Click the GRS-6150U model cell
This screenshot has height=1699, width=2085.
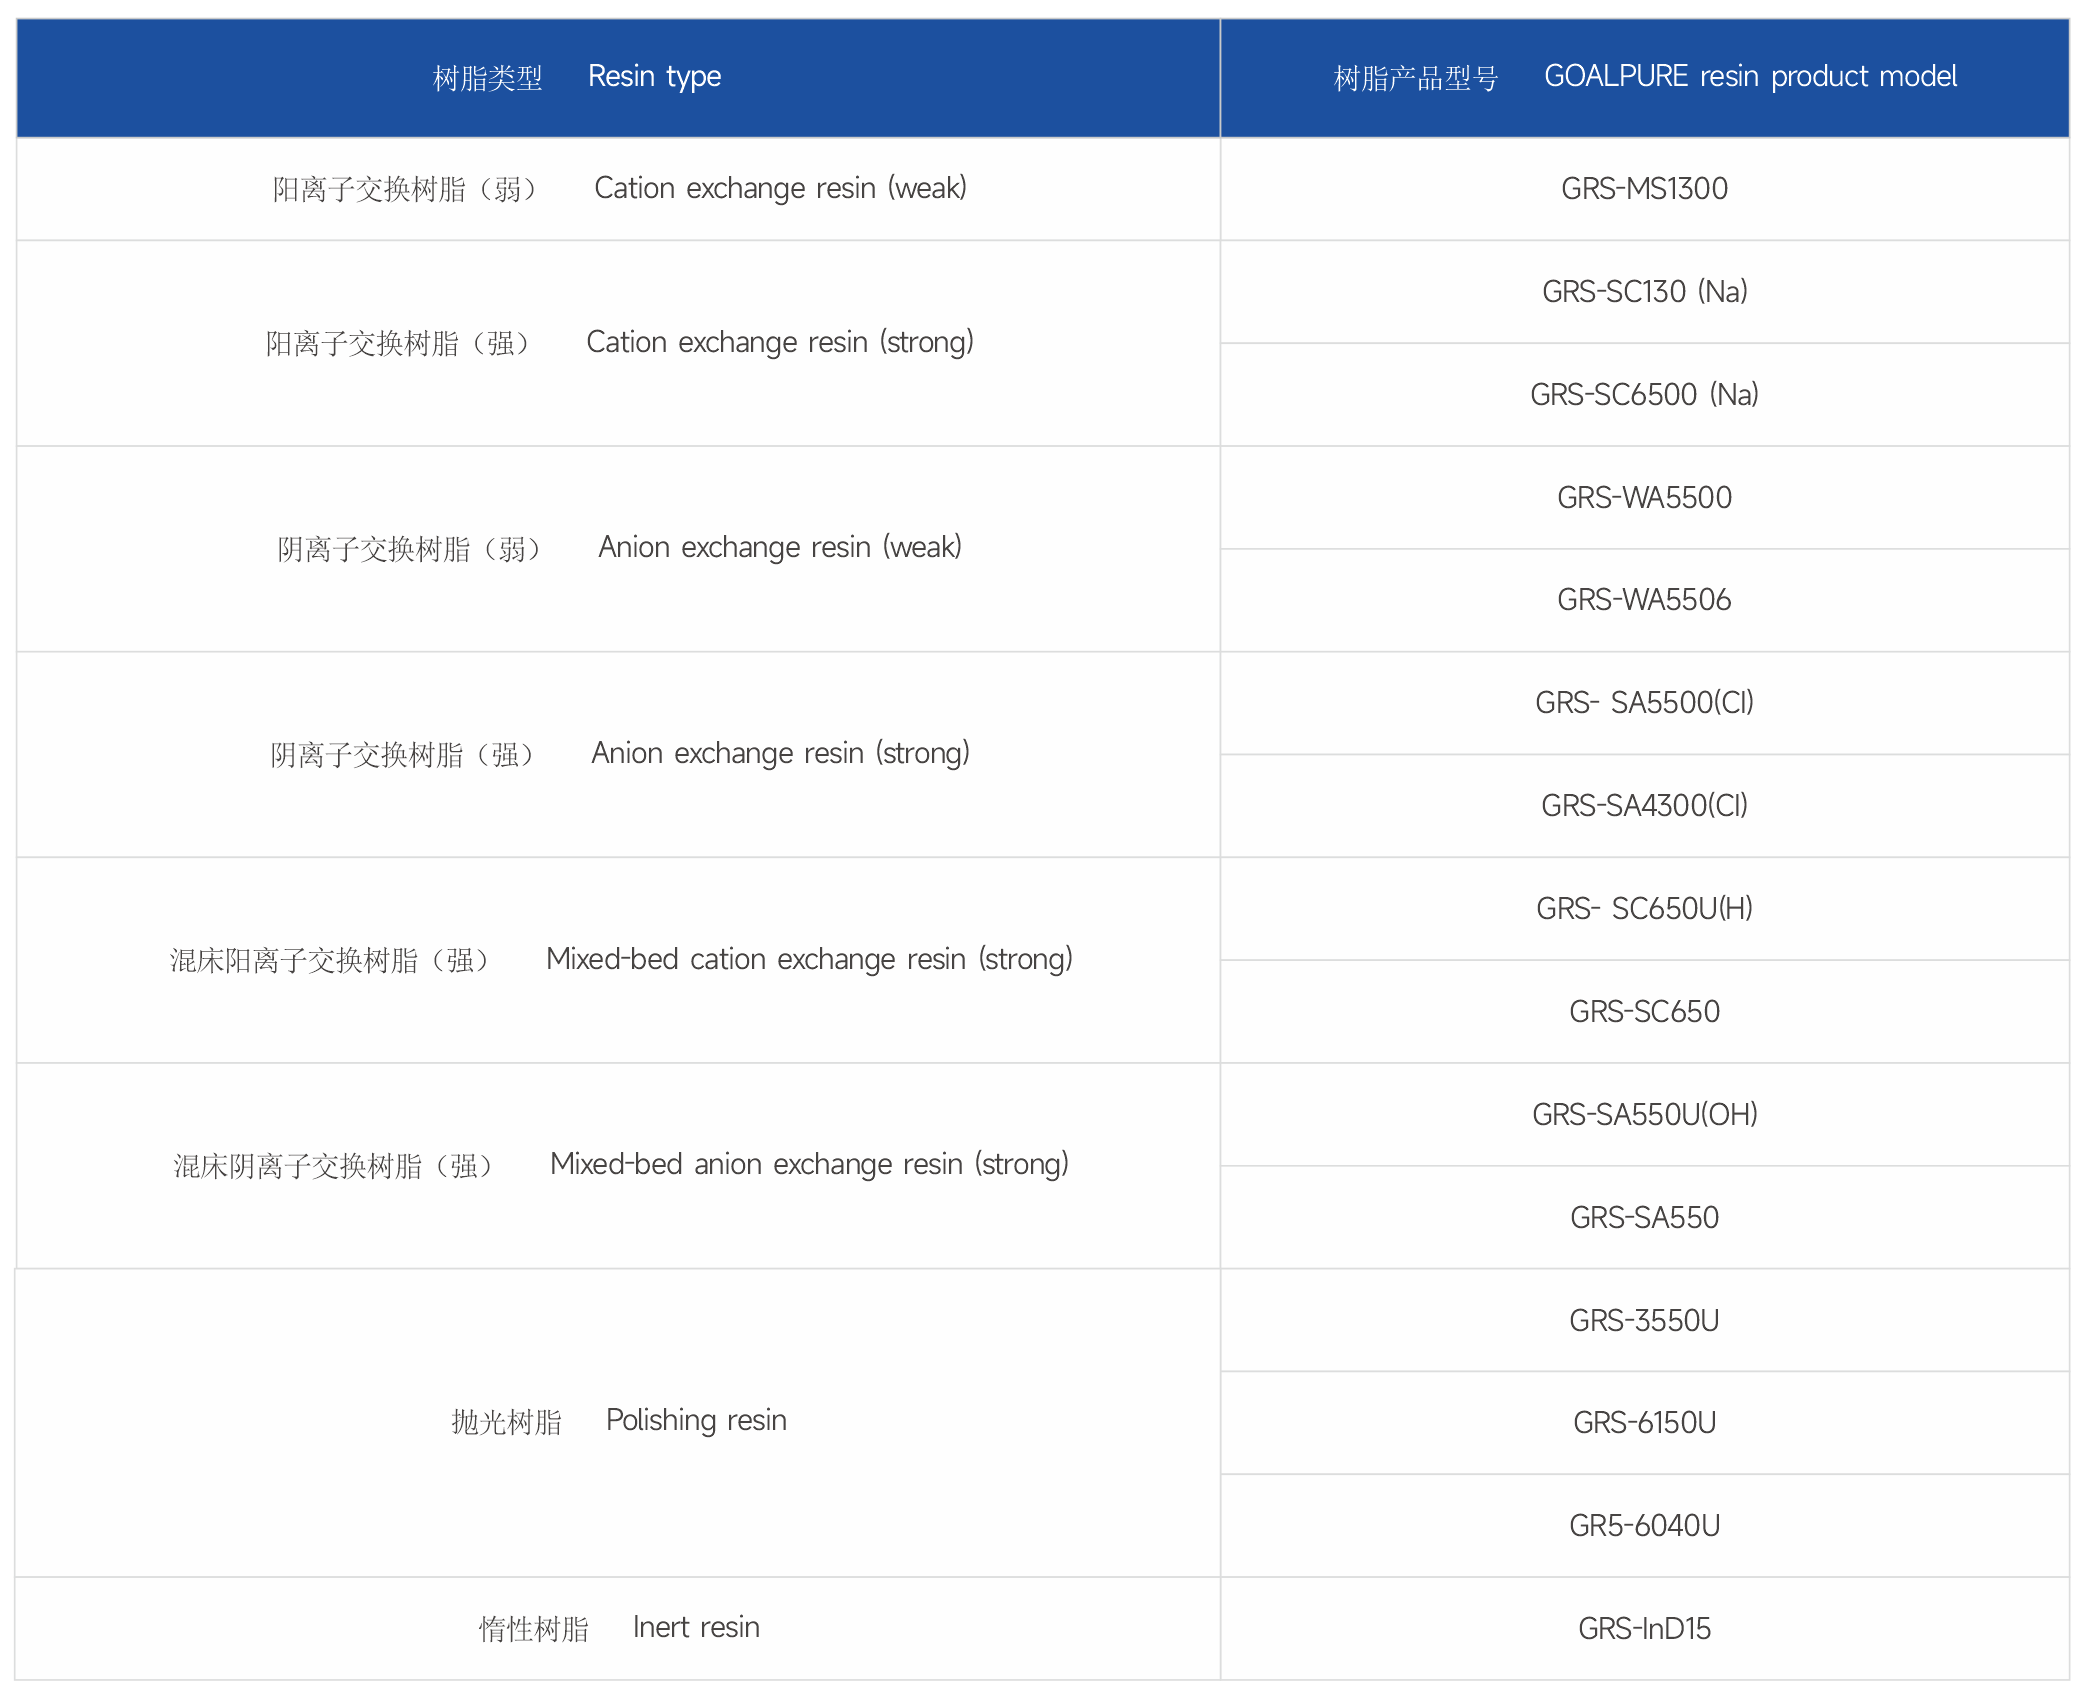pos(1645,1423)
